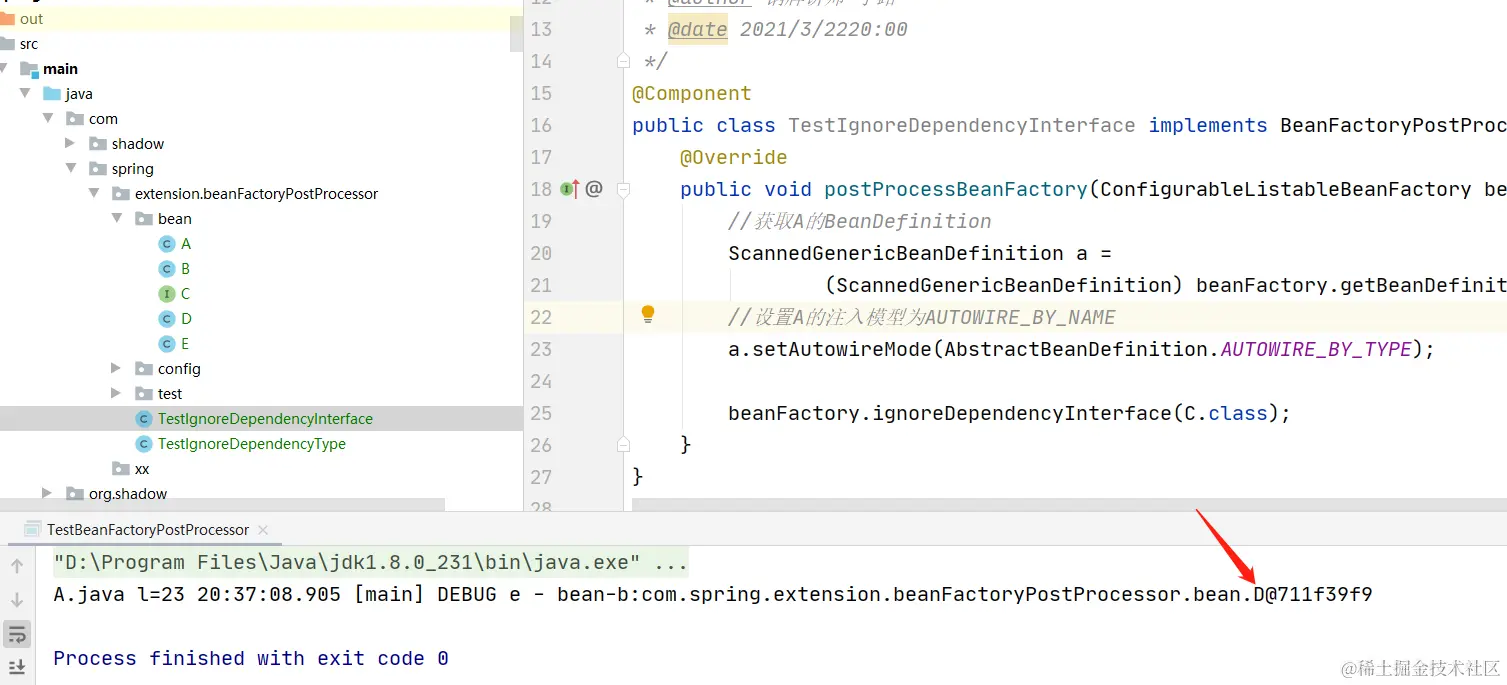Click the TestIgnoreDependencyType class icon

(x=144, y=444)
